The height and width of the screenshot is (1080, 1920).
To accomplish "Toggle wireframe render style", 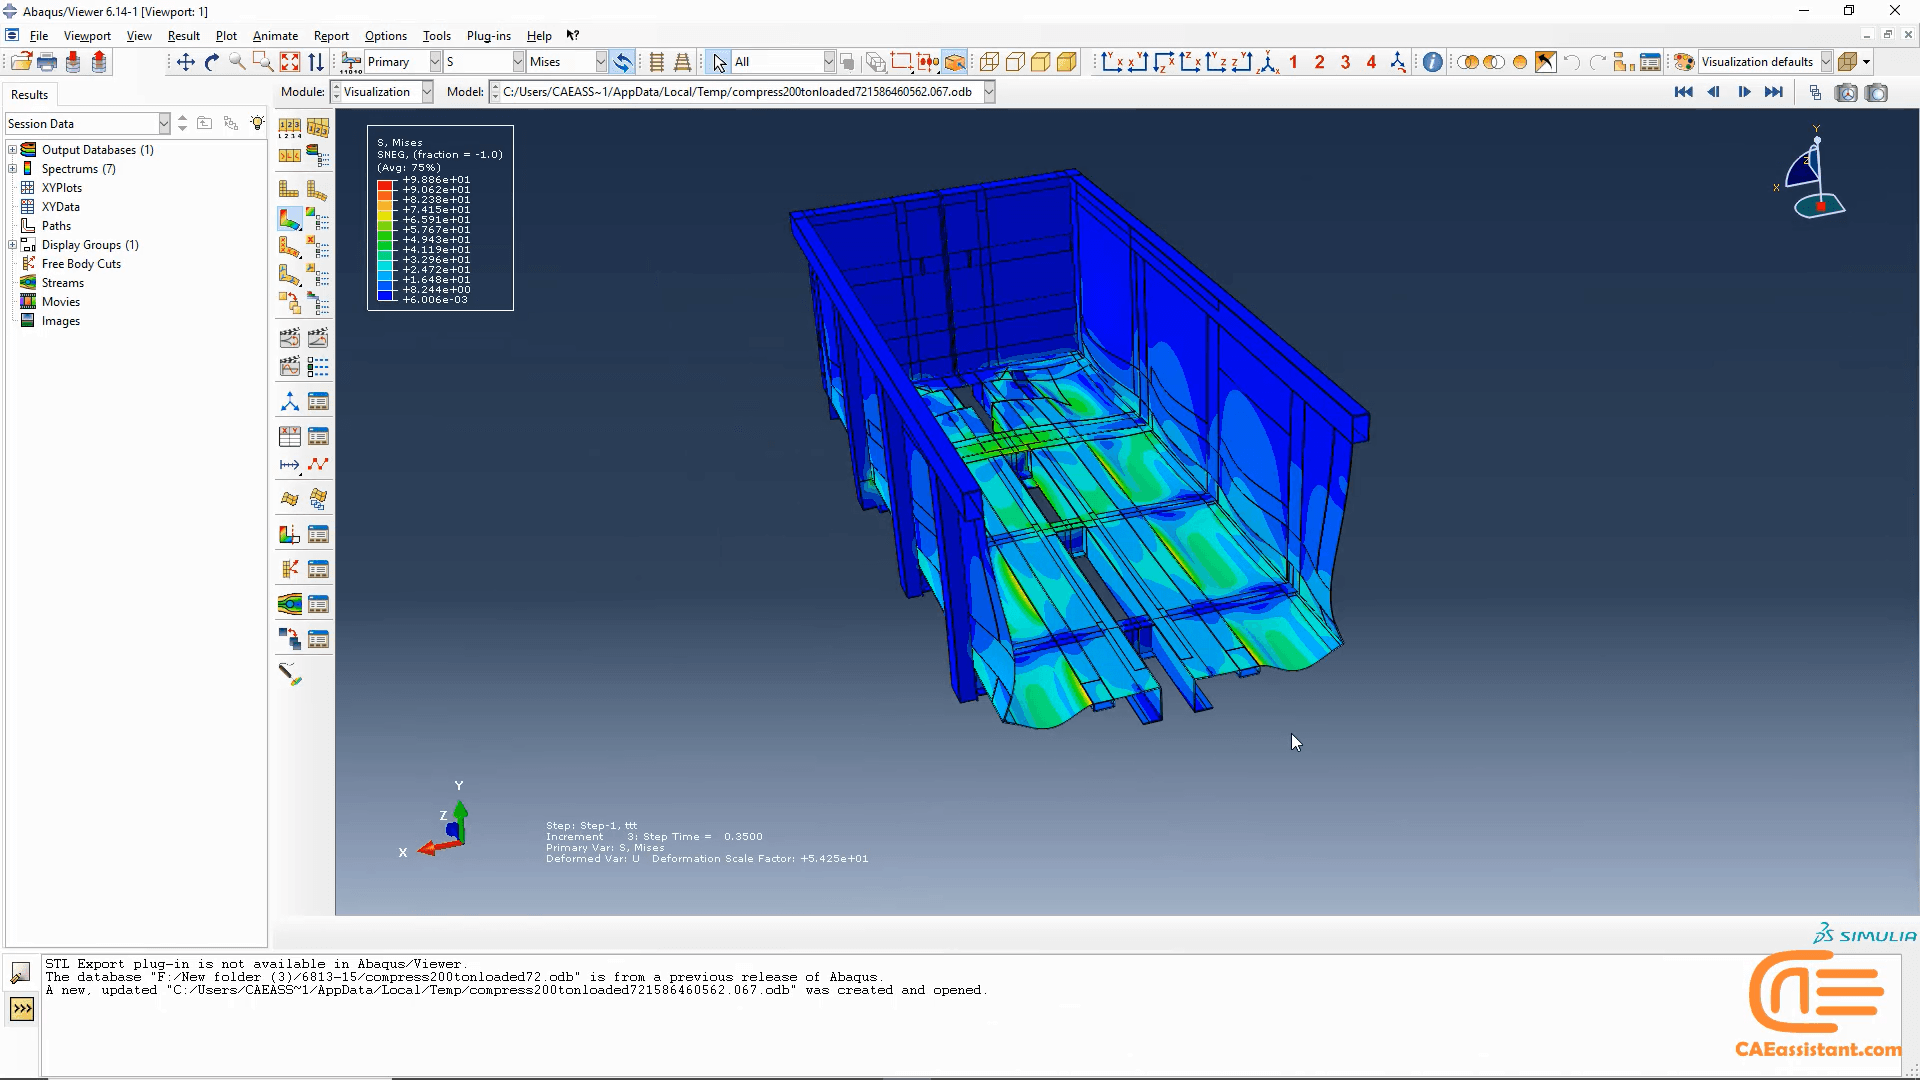I will (x=989, y=62).
